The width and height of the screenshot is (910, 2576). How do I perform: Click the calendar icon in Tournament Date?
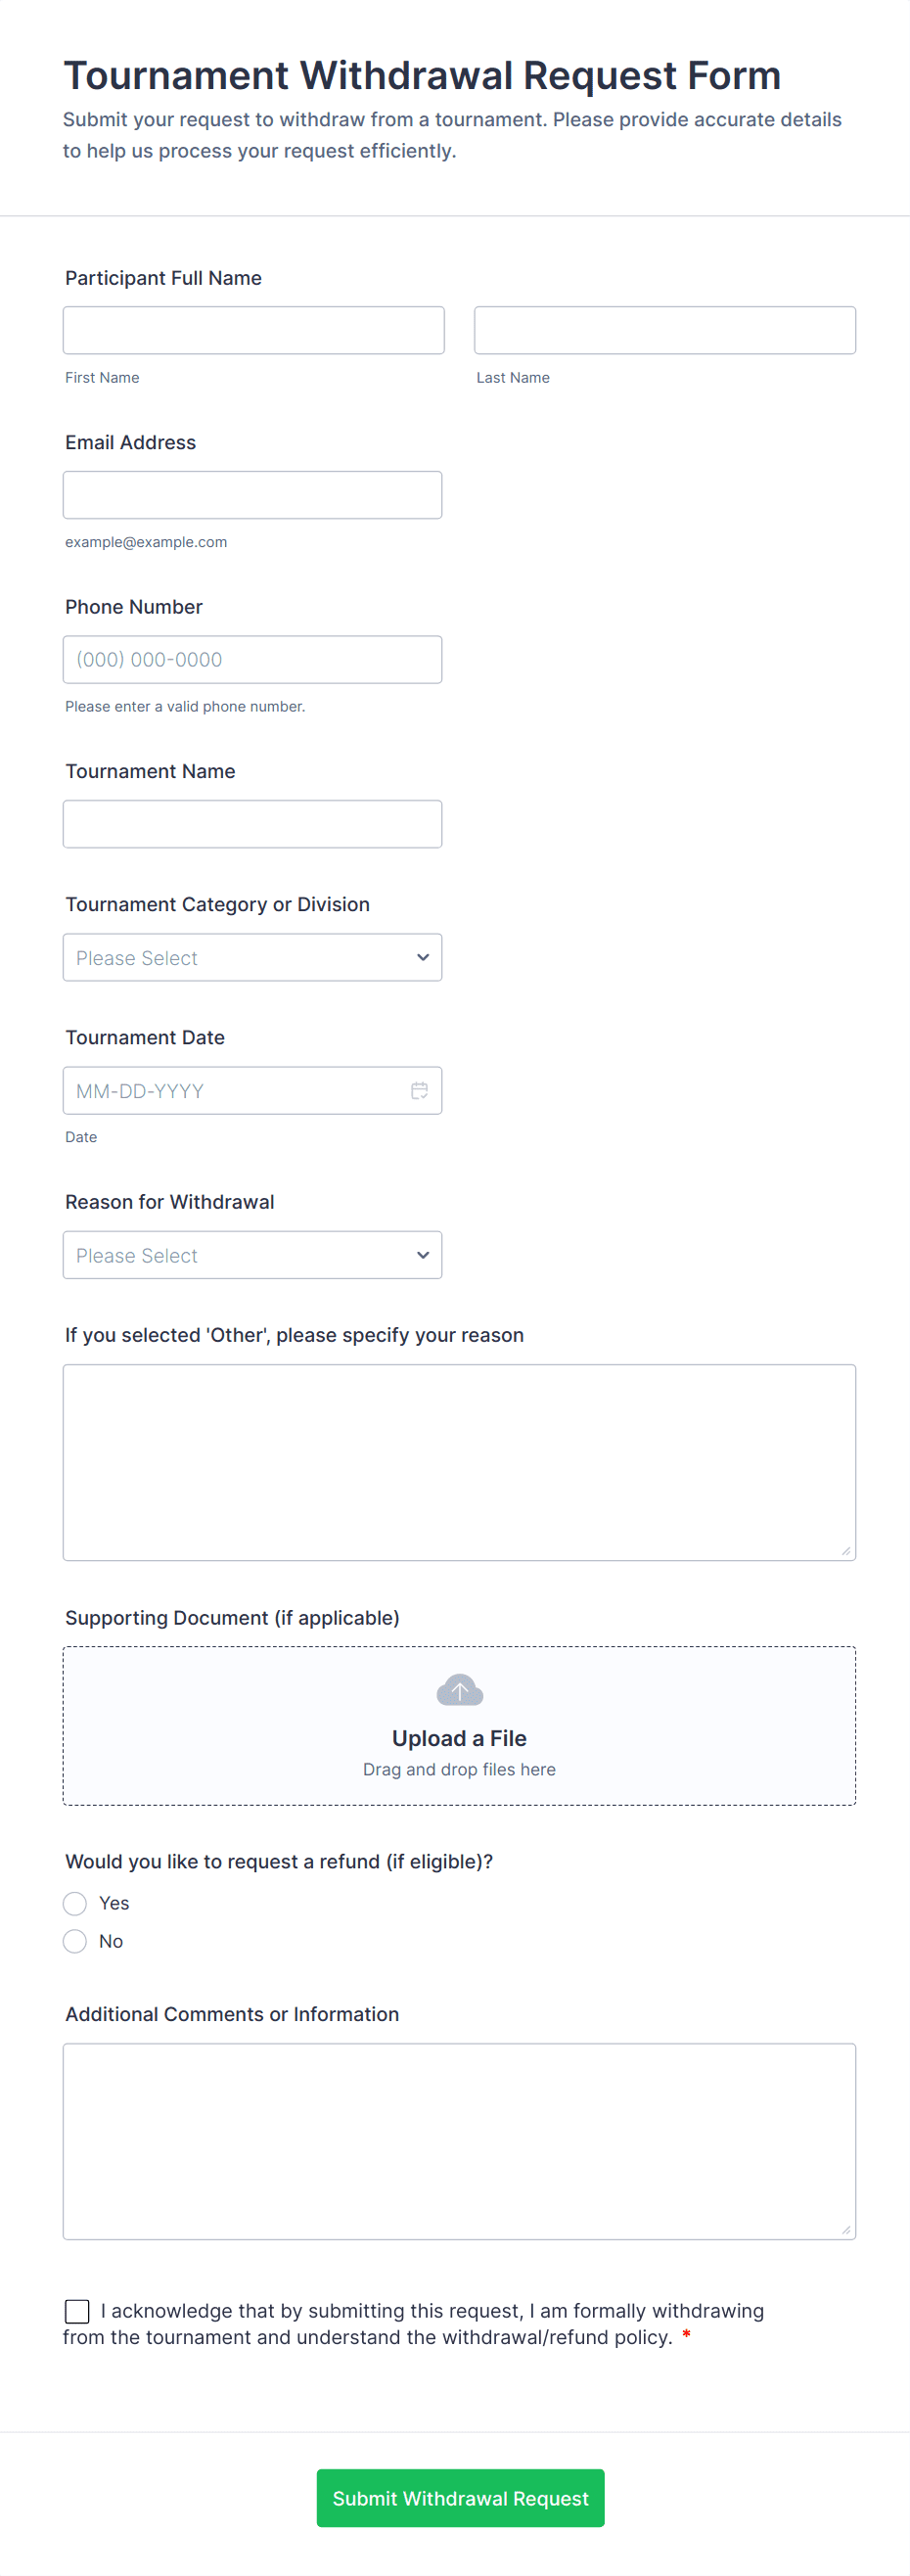point(420,1090)
